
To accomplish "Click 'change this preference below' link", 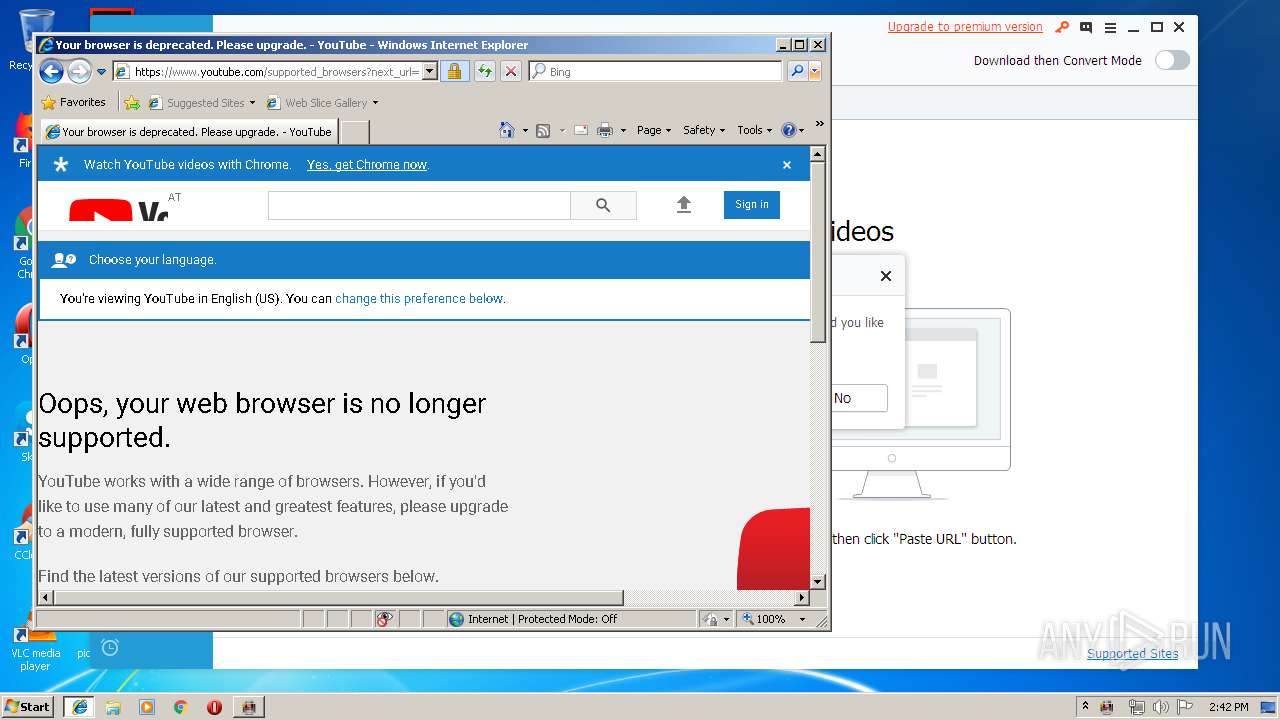I will pyautogui.click(x=419, y=298).
